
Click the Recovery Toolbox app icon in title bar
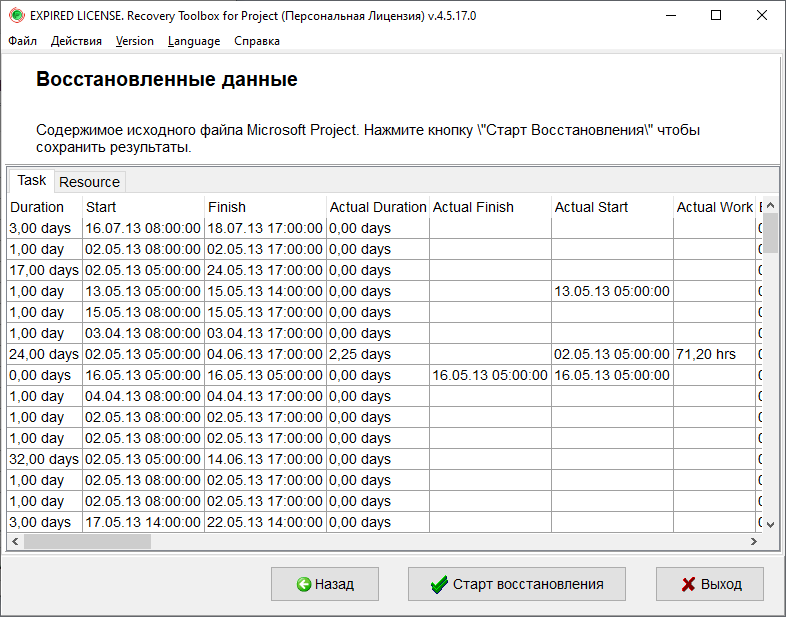pos(17,16)
